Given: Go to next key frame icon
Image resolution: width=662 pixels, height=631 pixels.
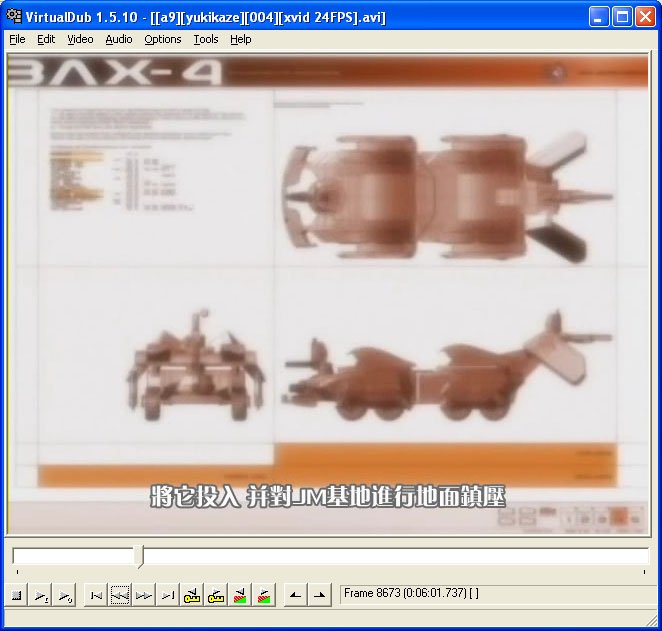Looking at the screenshot, I should 216,595.
